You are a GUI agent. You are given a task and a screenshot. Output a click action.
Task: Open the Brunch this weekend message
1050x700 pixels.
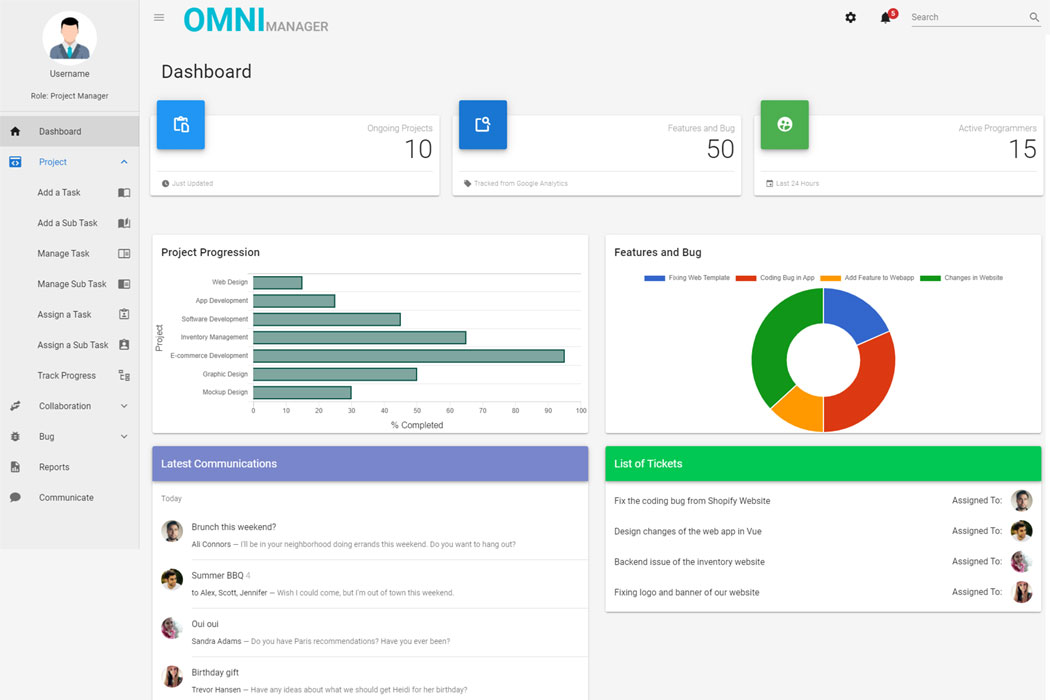click(234, 527)
